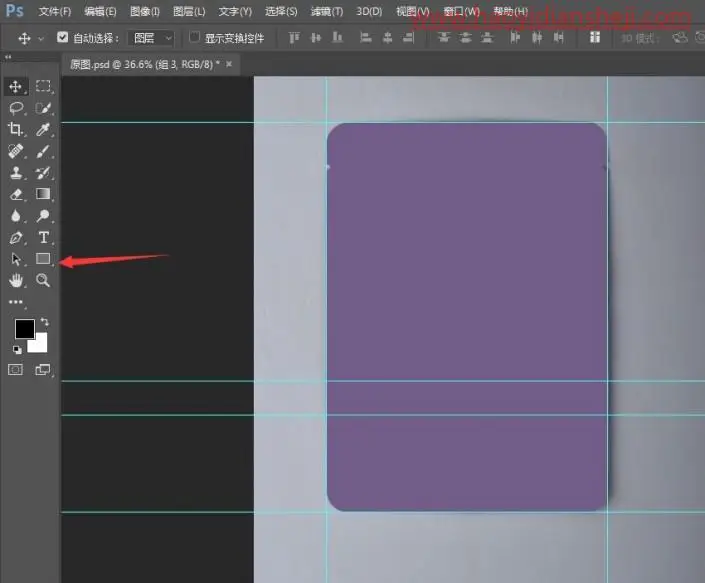Open the Move tool preset picker arrow

[41, 39]
